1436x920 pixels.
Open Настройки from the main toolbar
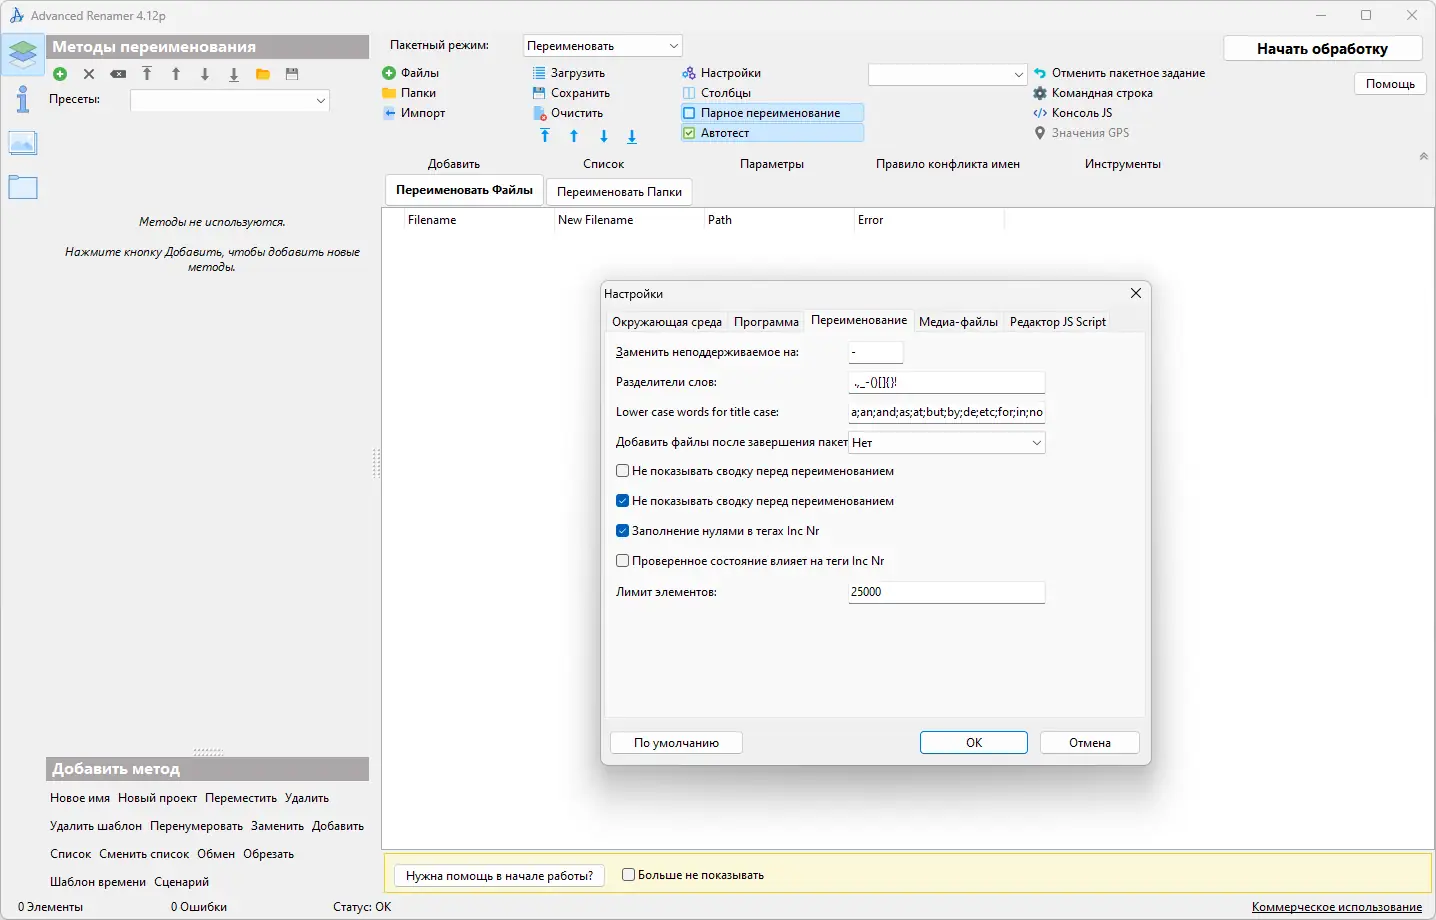click(721, 73)
